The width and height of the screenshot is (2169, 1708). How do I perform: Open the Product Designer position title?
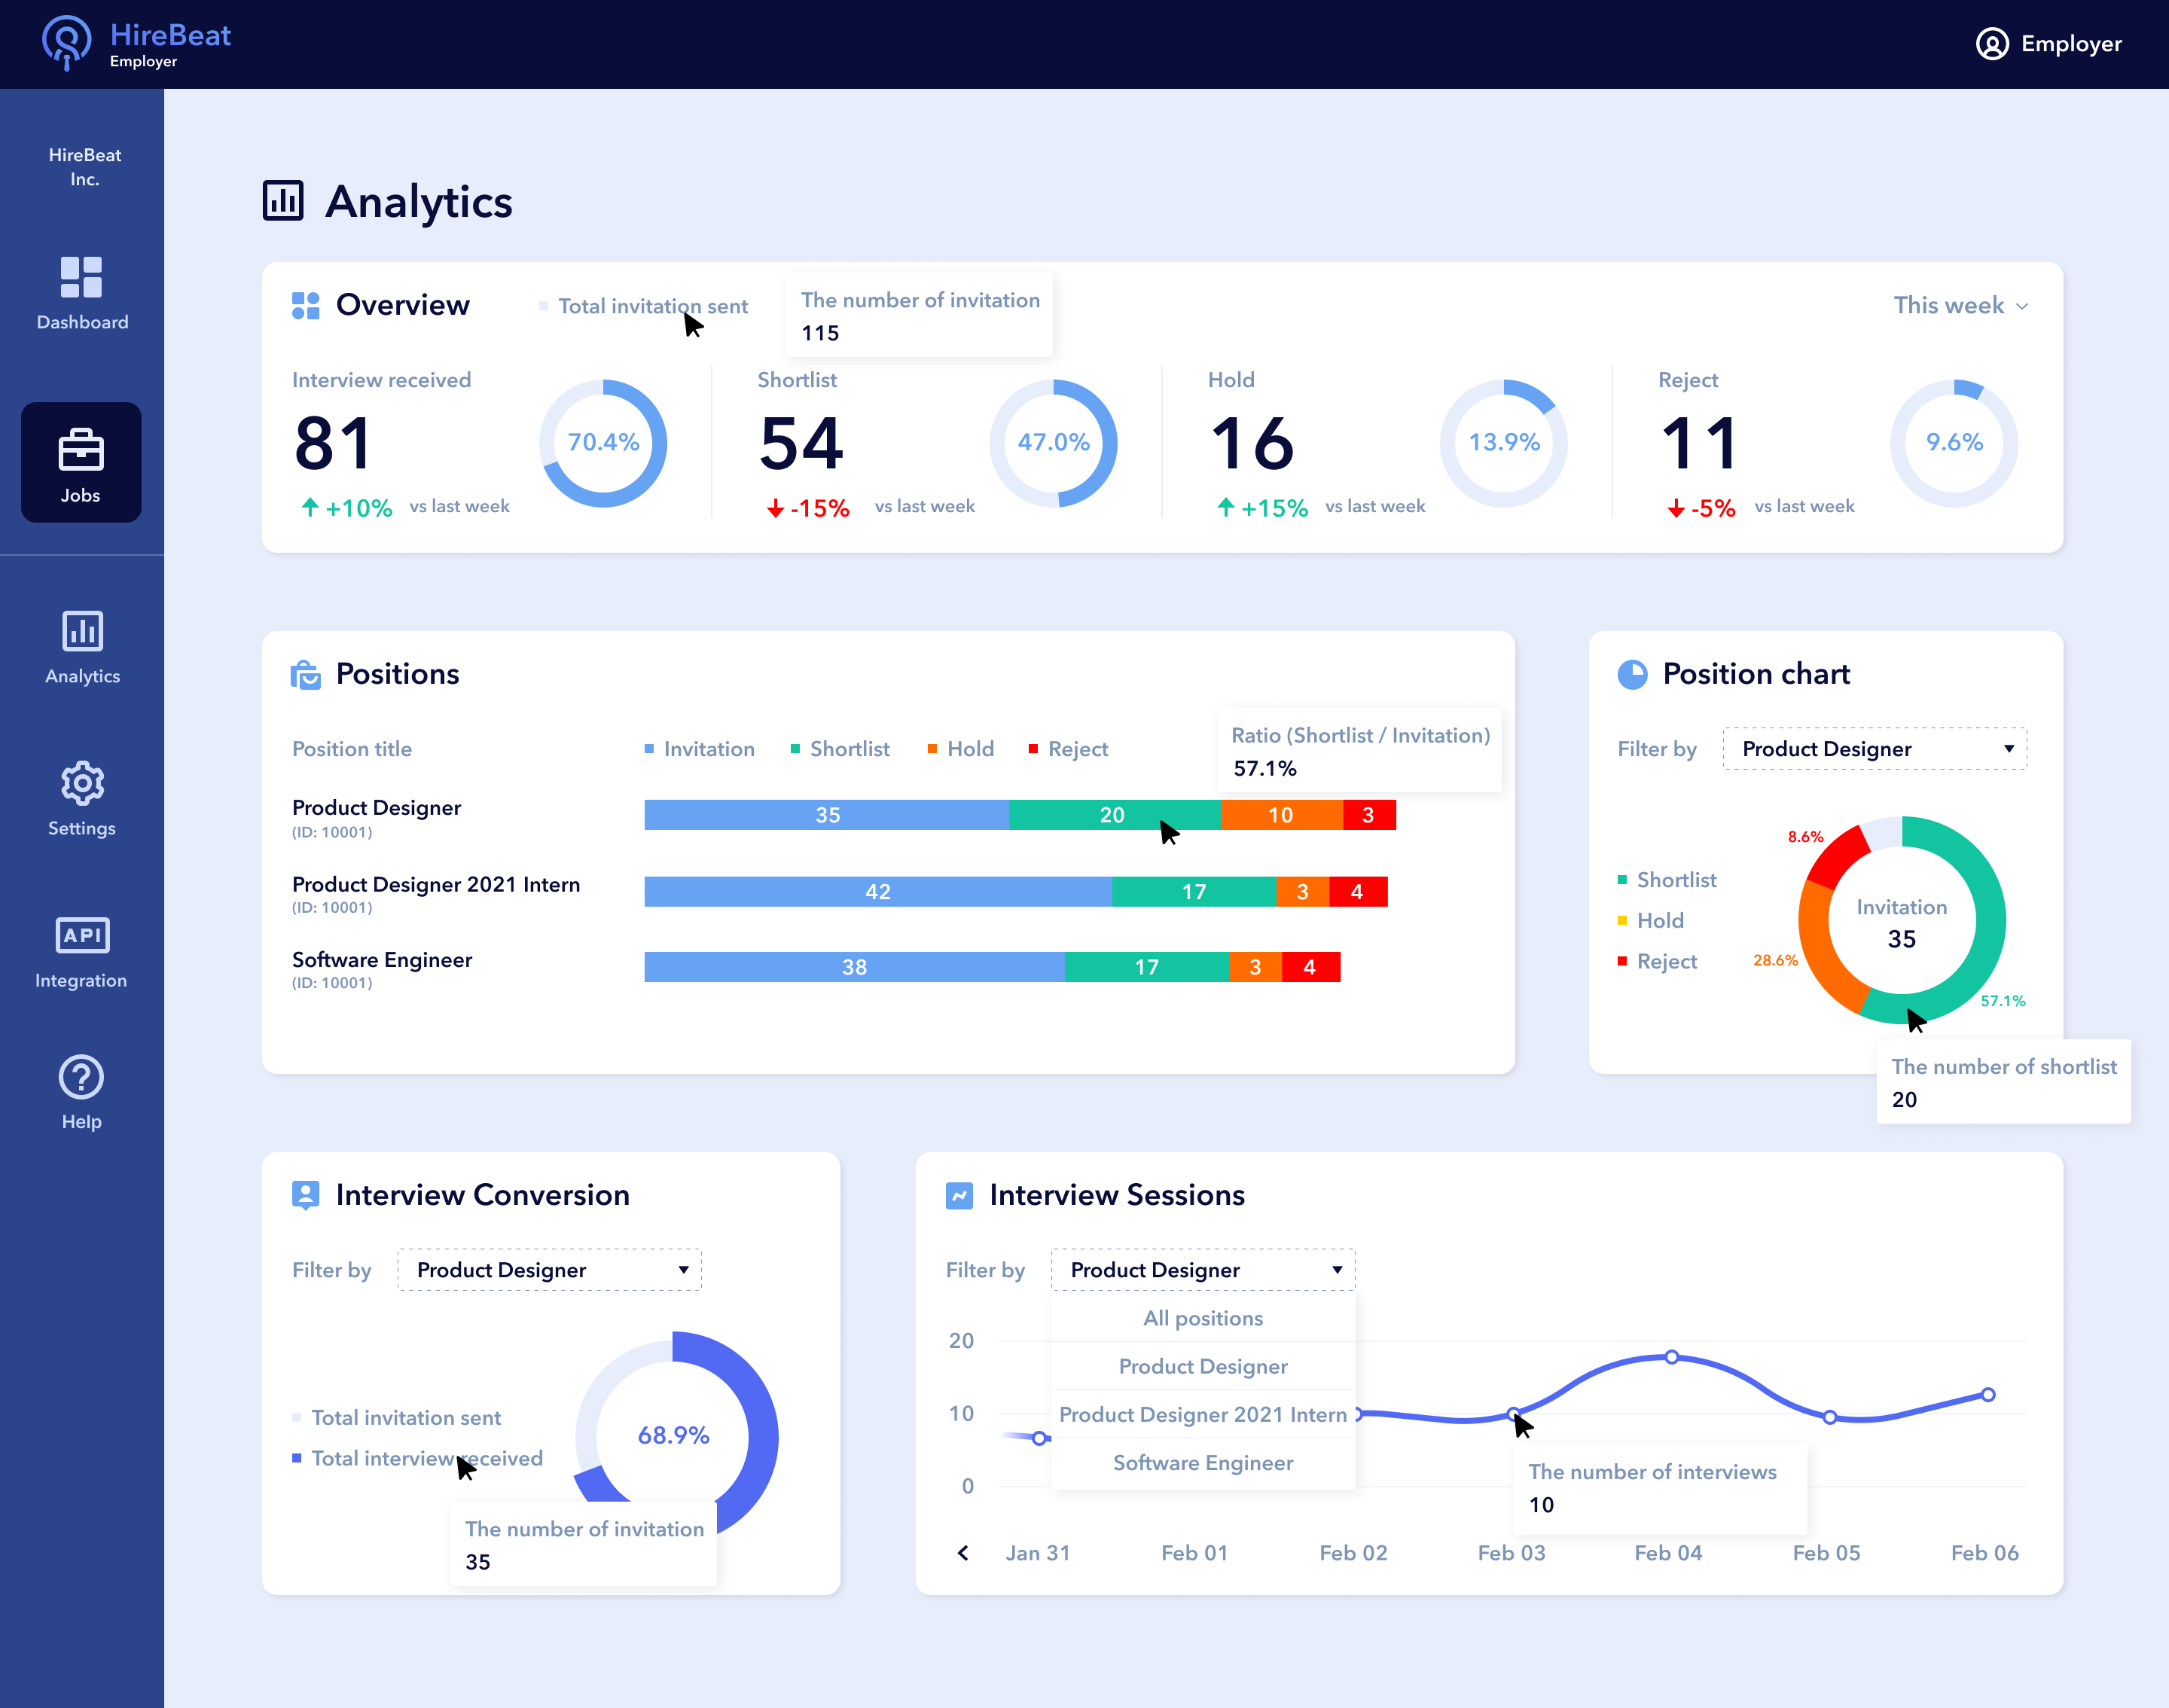coord(376,808)
